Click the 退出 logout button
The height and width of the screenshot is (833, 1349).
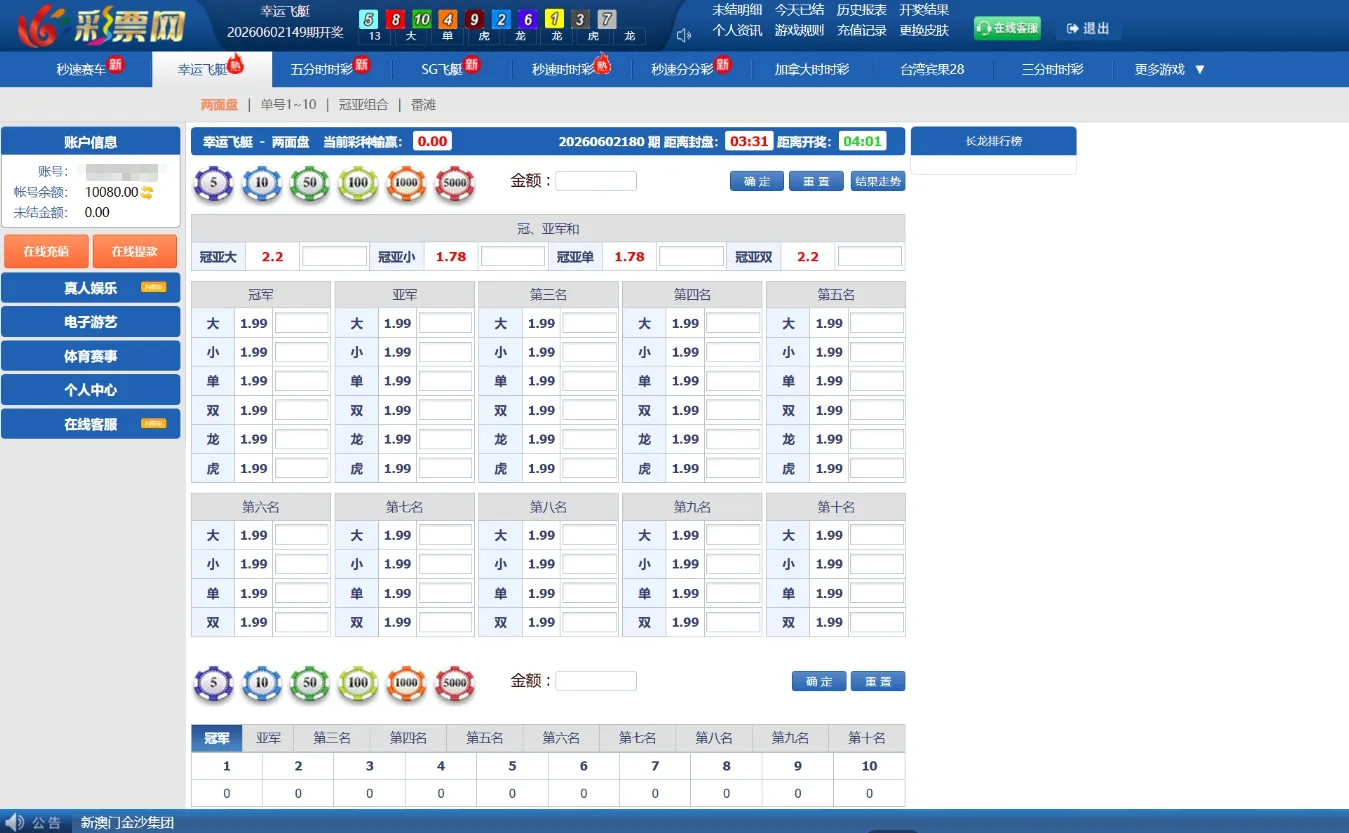pyautogui.click(x=1088, y=29)
